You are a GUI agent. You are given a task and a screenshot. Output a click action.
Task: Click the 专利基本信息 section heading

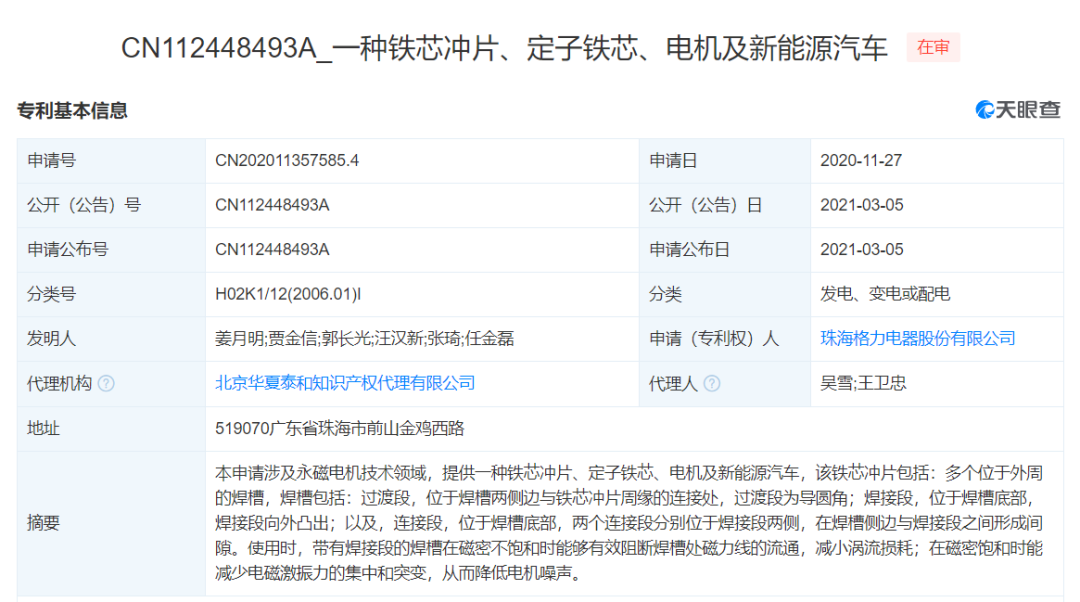(x=72, y=110)
